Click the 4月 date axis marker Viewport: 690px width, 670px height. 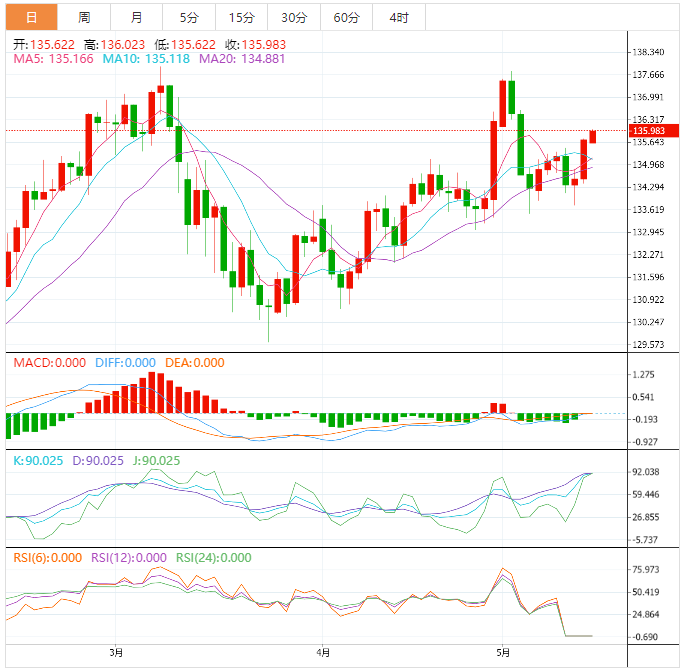pyautogui.click(x=322, y=653)
